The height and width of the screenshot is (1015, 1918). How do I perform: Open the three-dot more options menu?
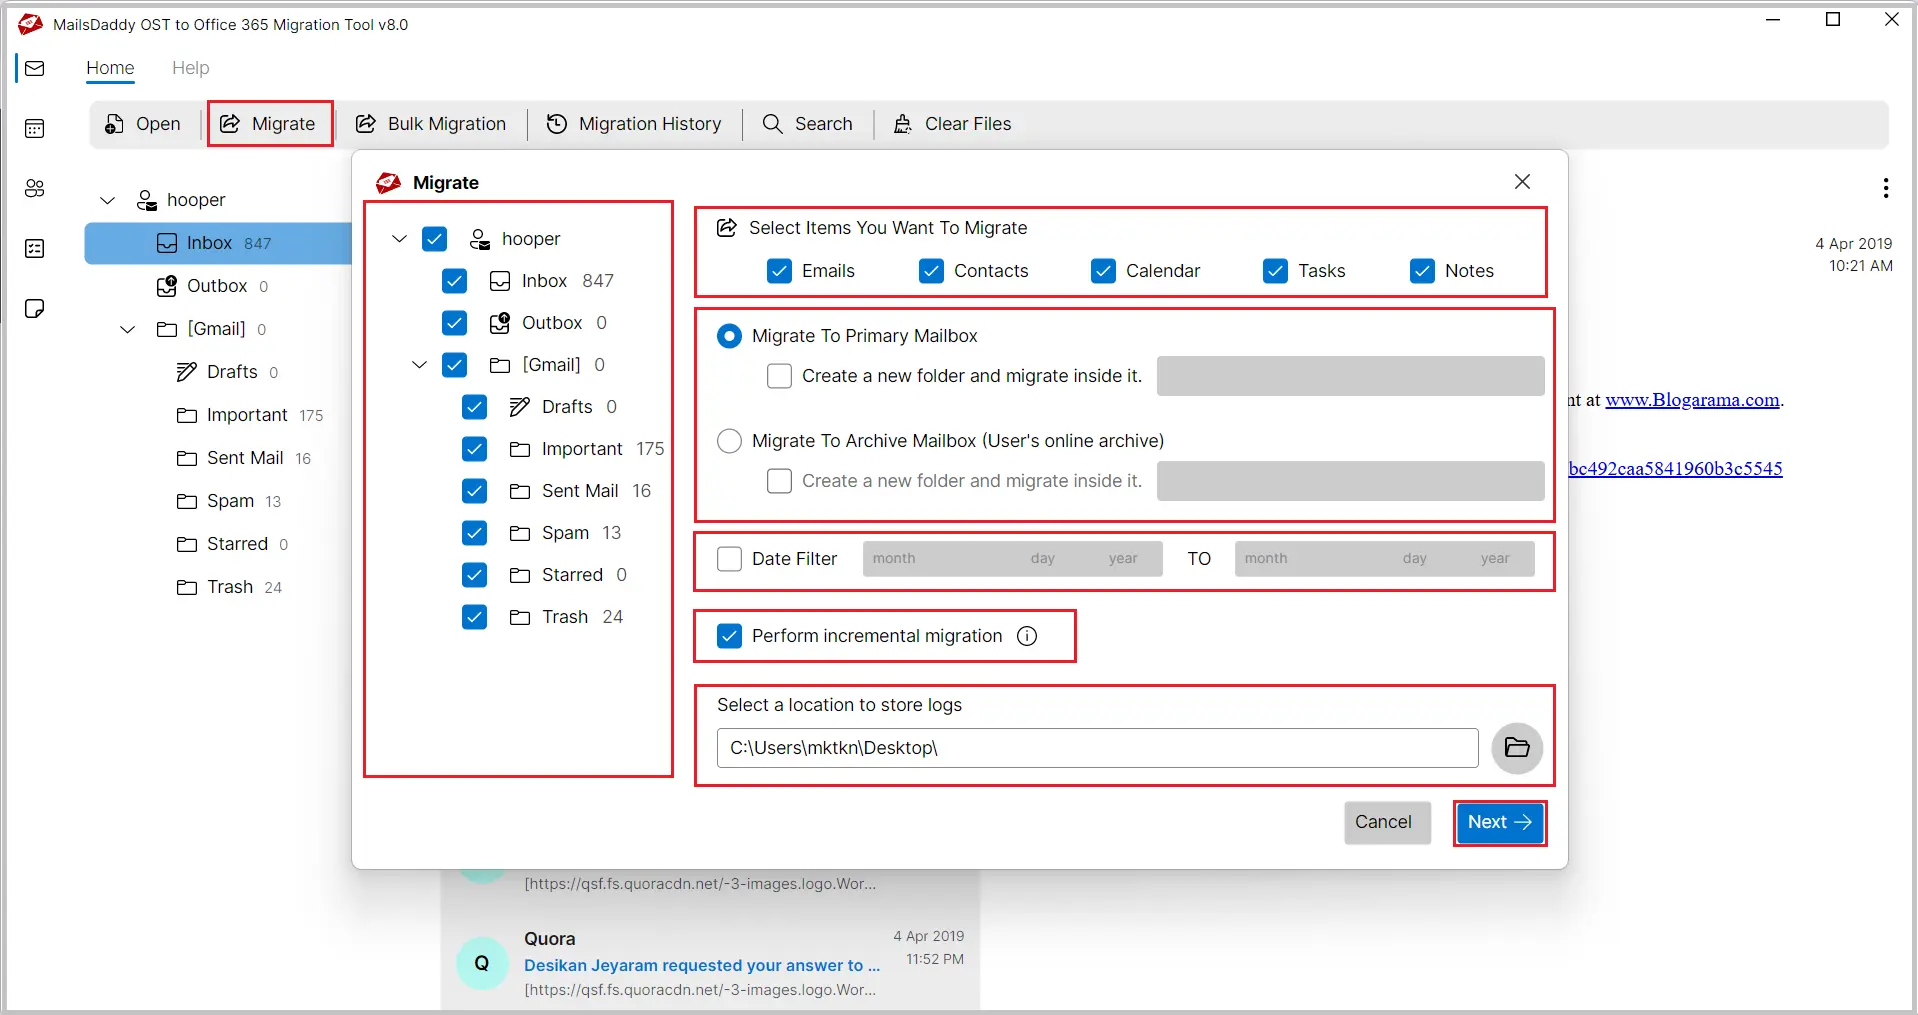[1885, 188]
